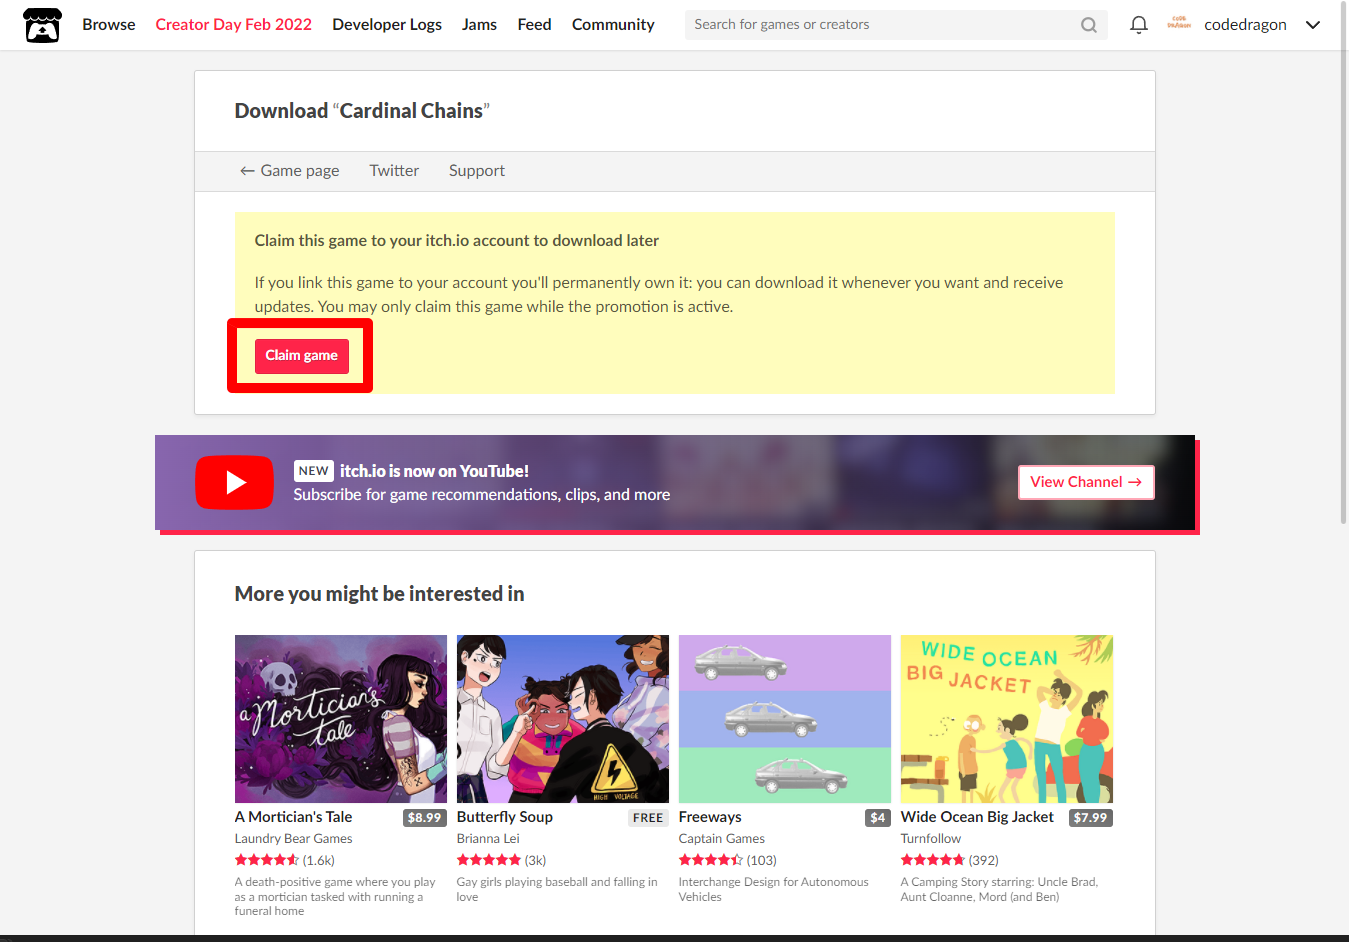Click the YouTube play logo
1349x942 pixels.
click(x=234, y=482)
